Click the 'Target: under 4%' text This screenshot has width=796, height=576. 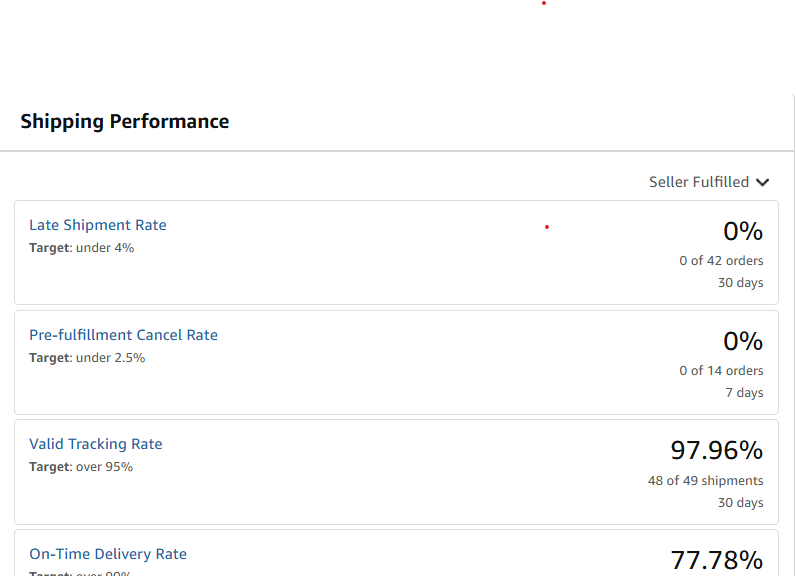(x=82, y=248)
